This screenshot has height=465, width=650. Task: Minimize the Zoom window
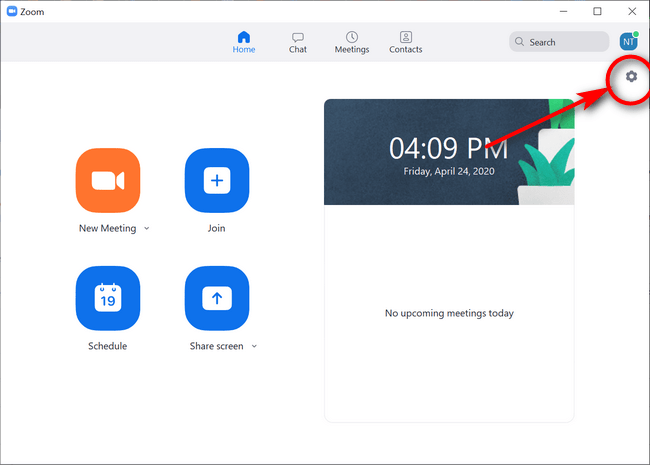tap(563, 12)
